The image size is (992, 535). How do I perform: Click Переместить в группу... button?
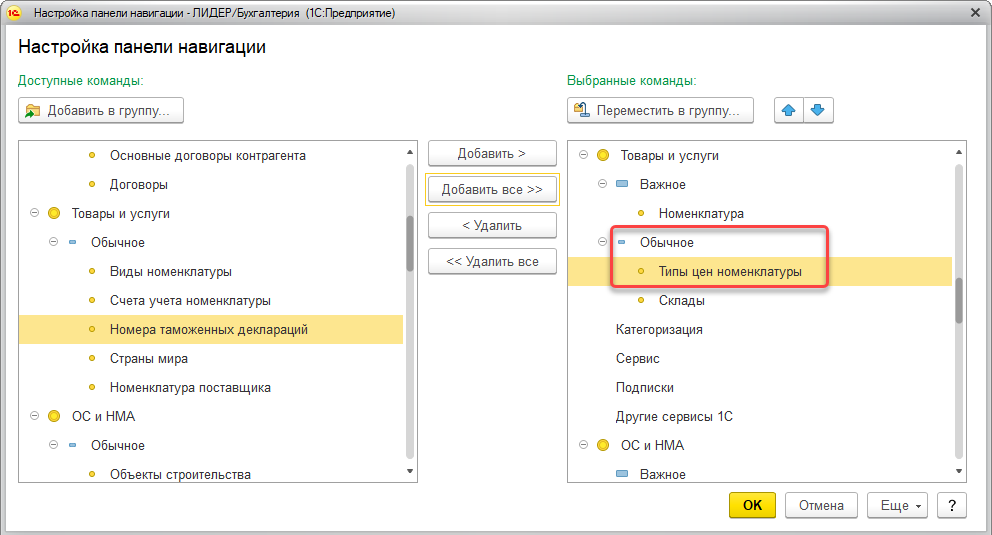(x=660, y=110)
